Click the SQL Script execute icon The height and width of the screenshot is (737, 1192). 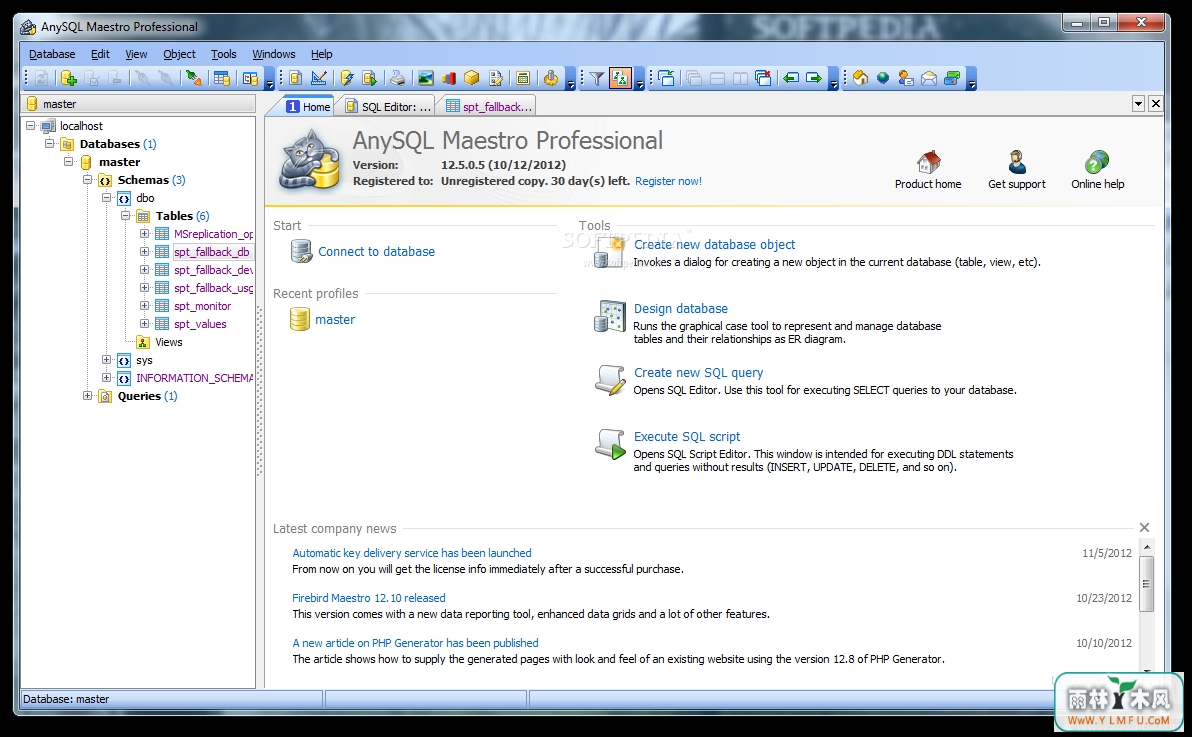370,78
